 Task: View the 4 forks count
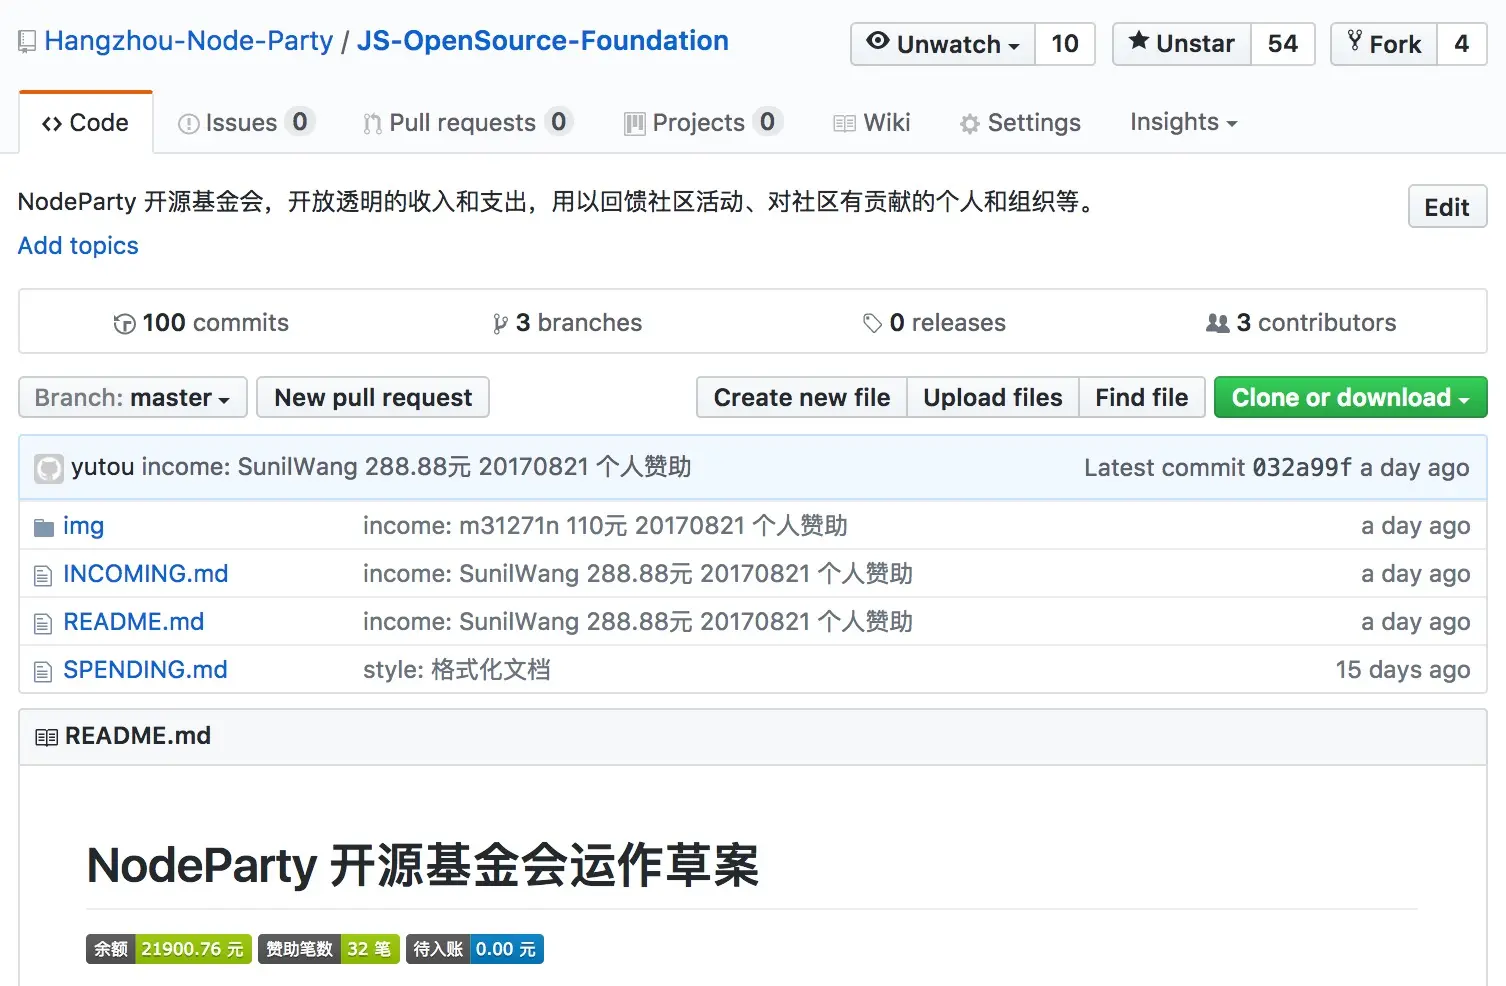click(x=1462, y=44)
